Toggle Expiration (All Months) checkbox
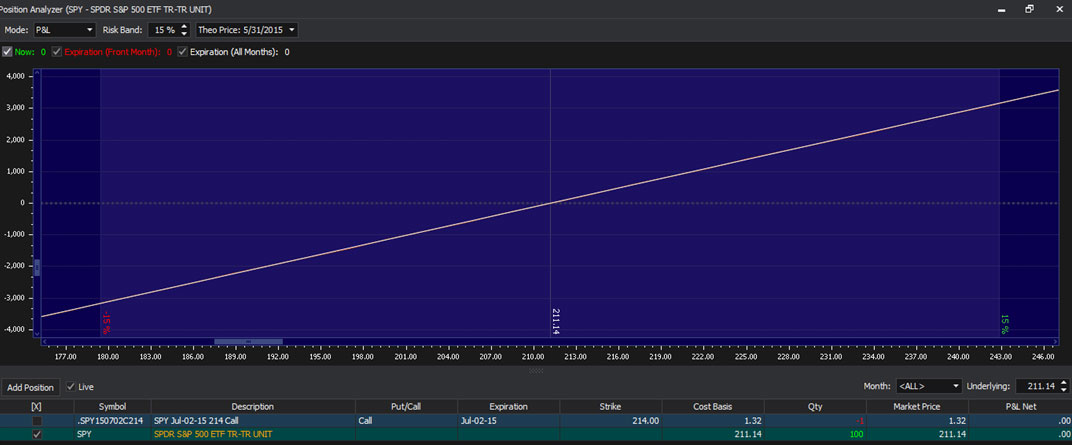Screen dimensions: 1073x445 [x=183, y=52]
